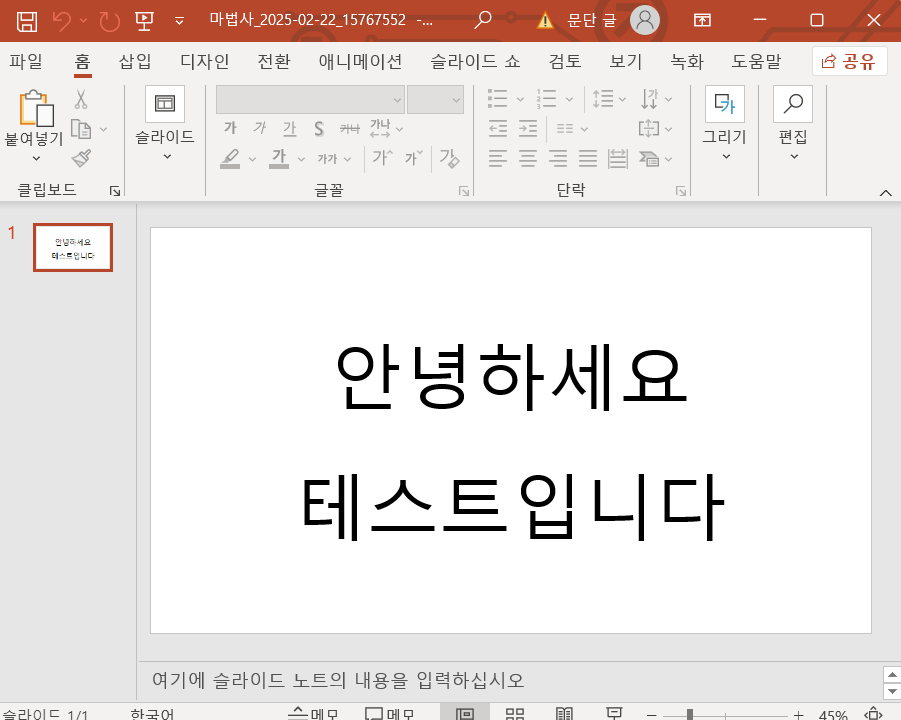Viewport: 901px width, 720px height.
Task: Open the 파일 tab
Action: point(26,61)
